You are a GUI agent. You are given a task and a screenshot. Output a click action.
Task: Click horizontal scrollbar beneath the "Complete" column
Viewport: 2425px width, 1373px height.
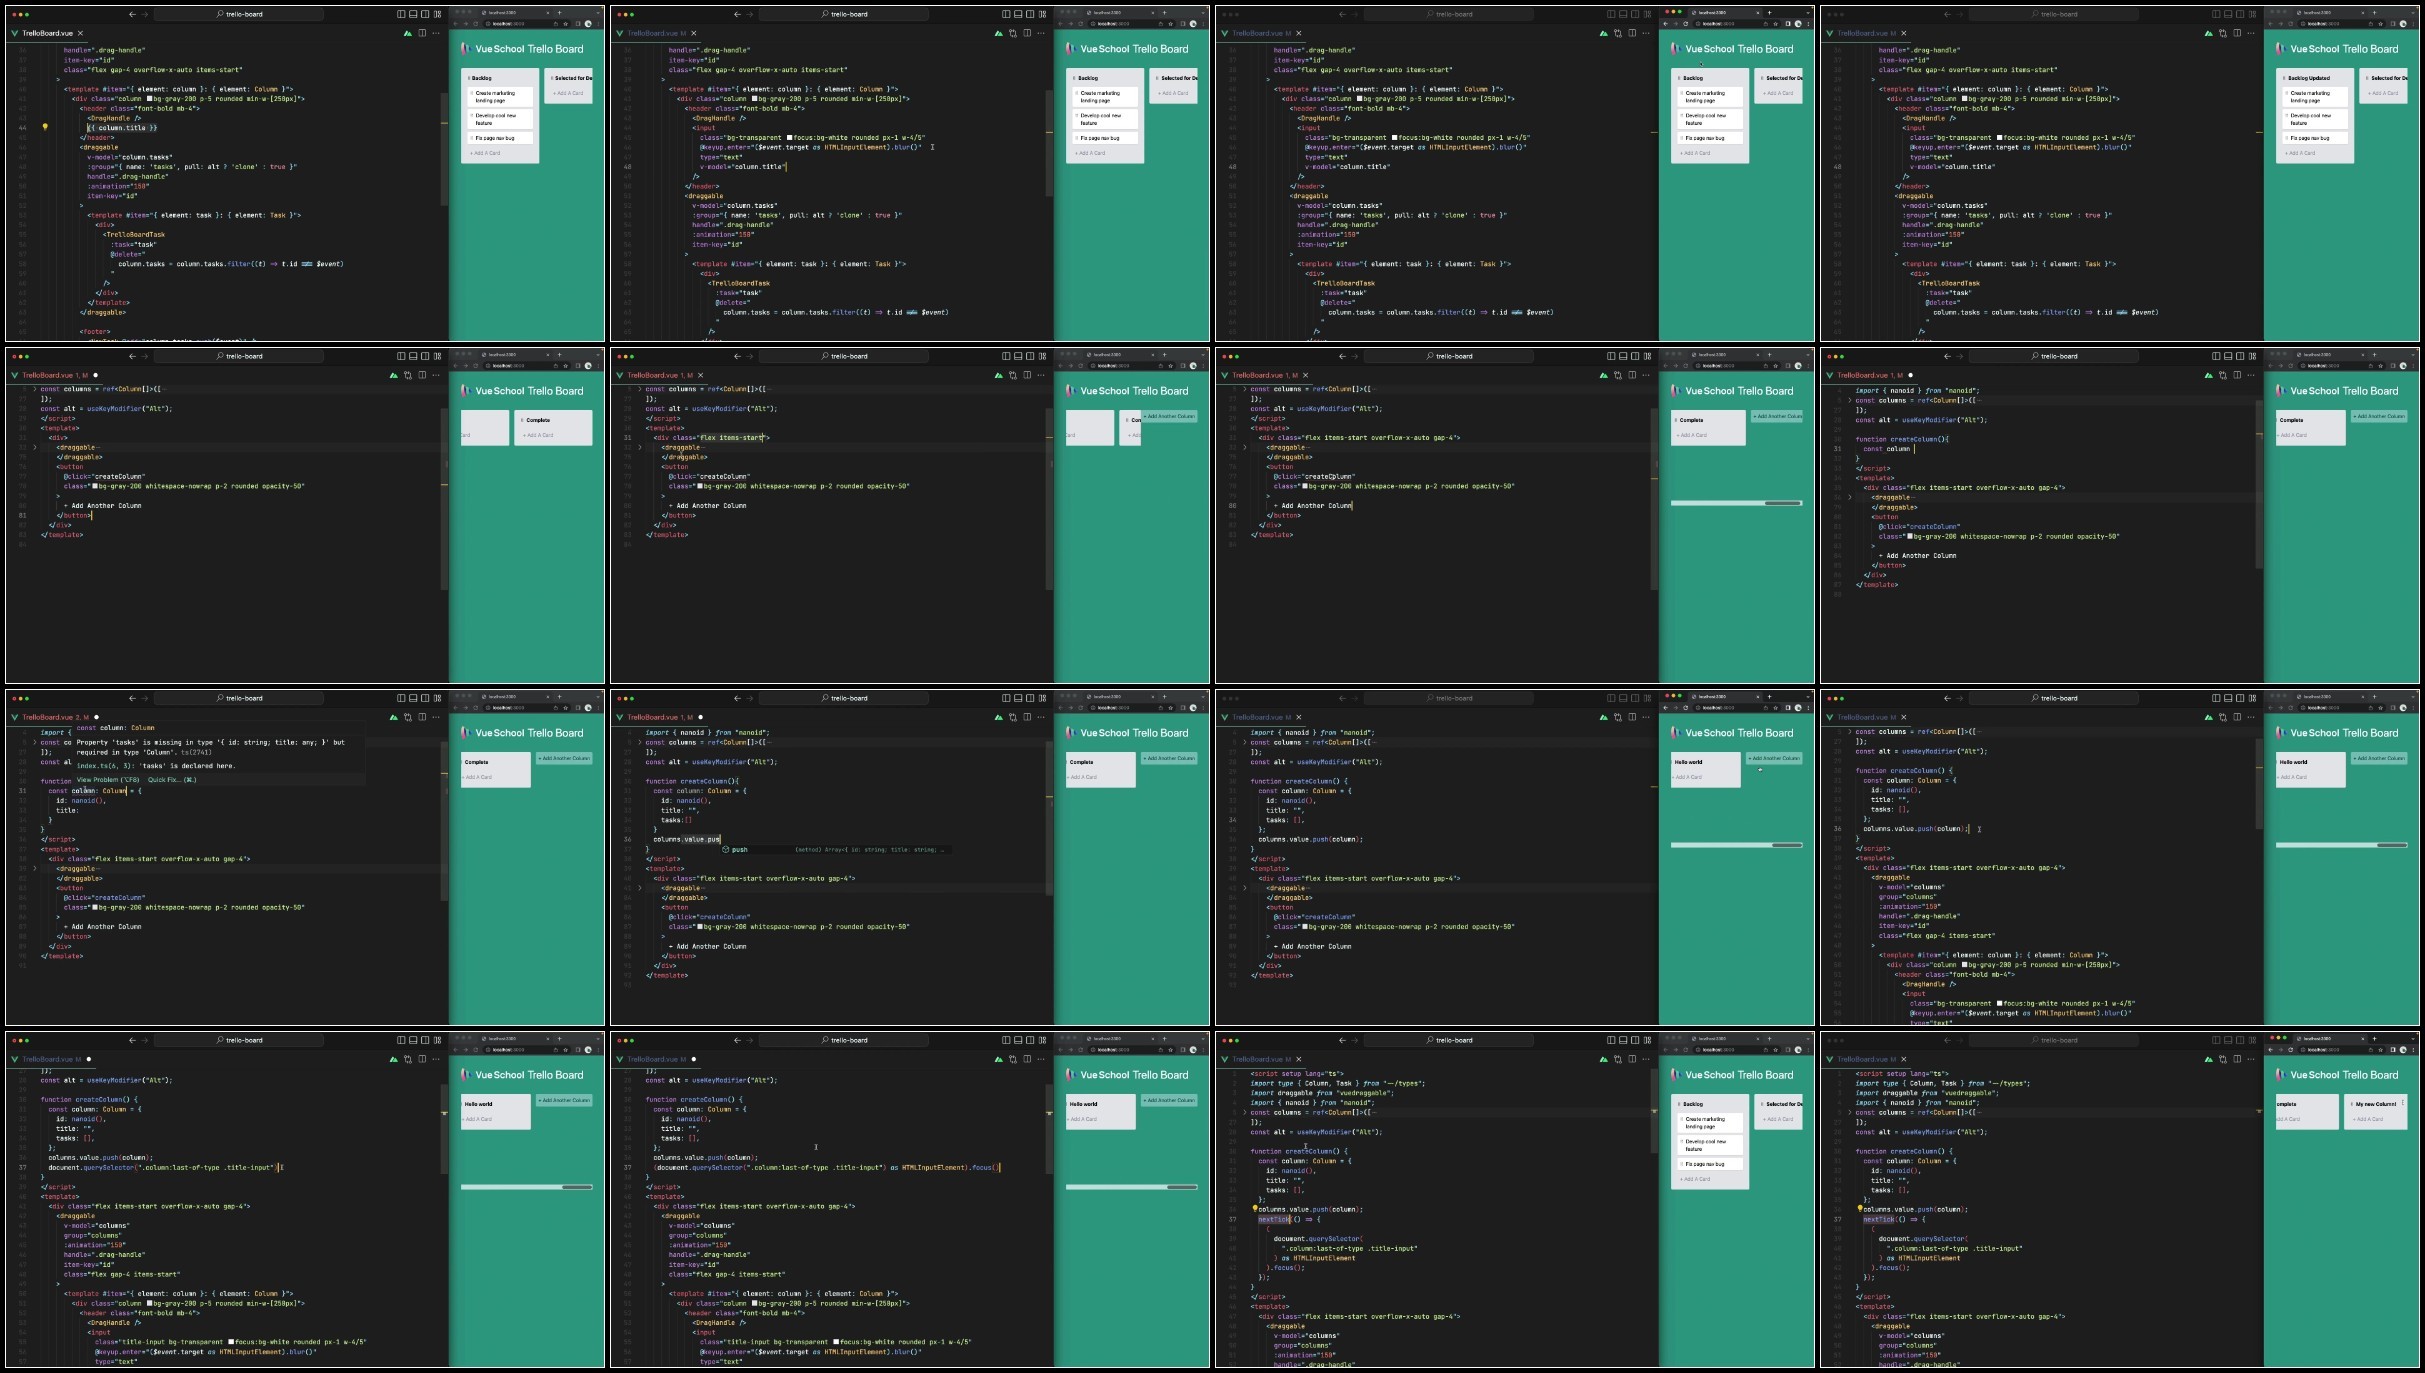[1736, 503]
